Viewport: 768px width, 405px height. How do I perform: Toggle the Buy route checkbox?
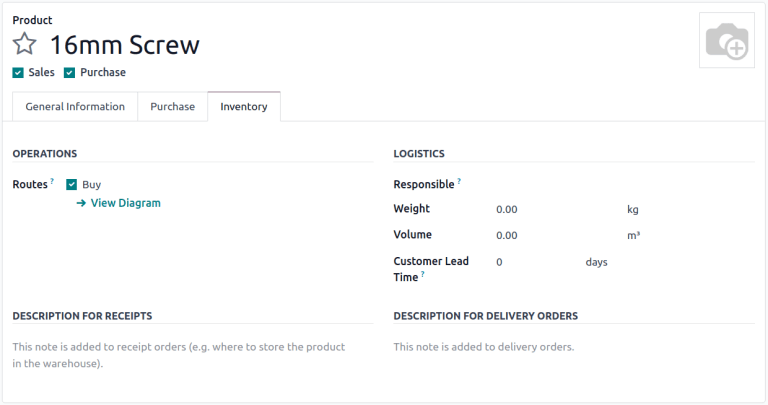pyautogui.click(x=72, y=185)
